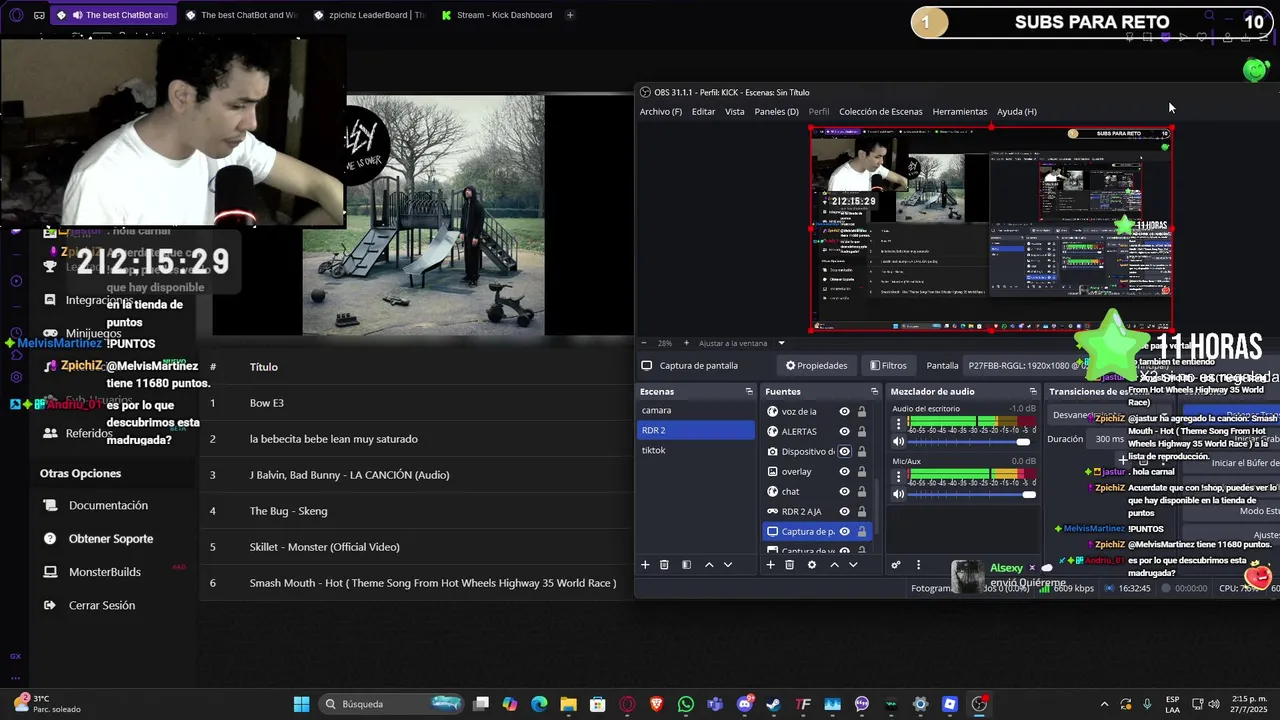Open Windows Start menu
Viewport: 1280px width, 720px height.
click(x=301, y=704)
